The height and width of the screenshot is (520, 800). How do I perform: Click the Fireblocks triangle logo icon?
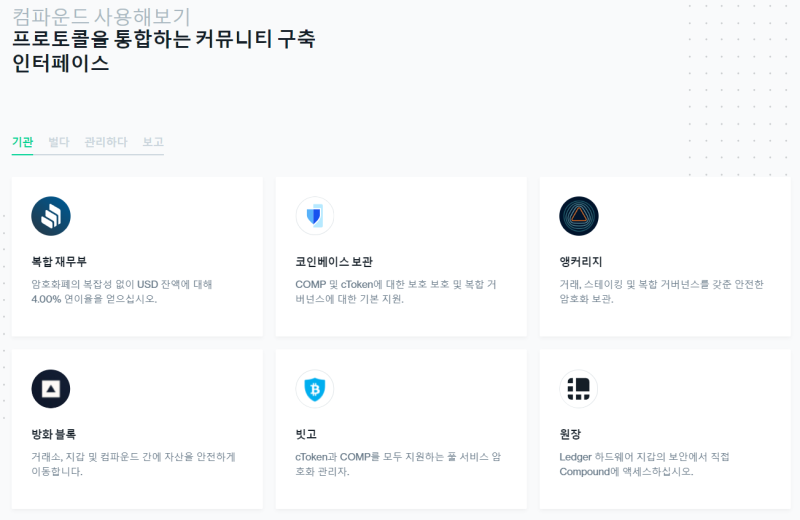point(51,389)
